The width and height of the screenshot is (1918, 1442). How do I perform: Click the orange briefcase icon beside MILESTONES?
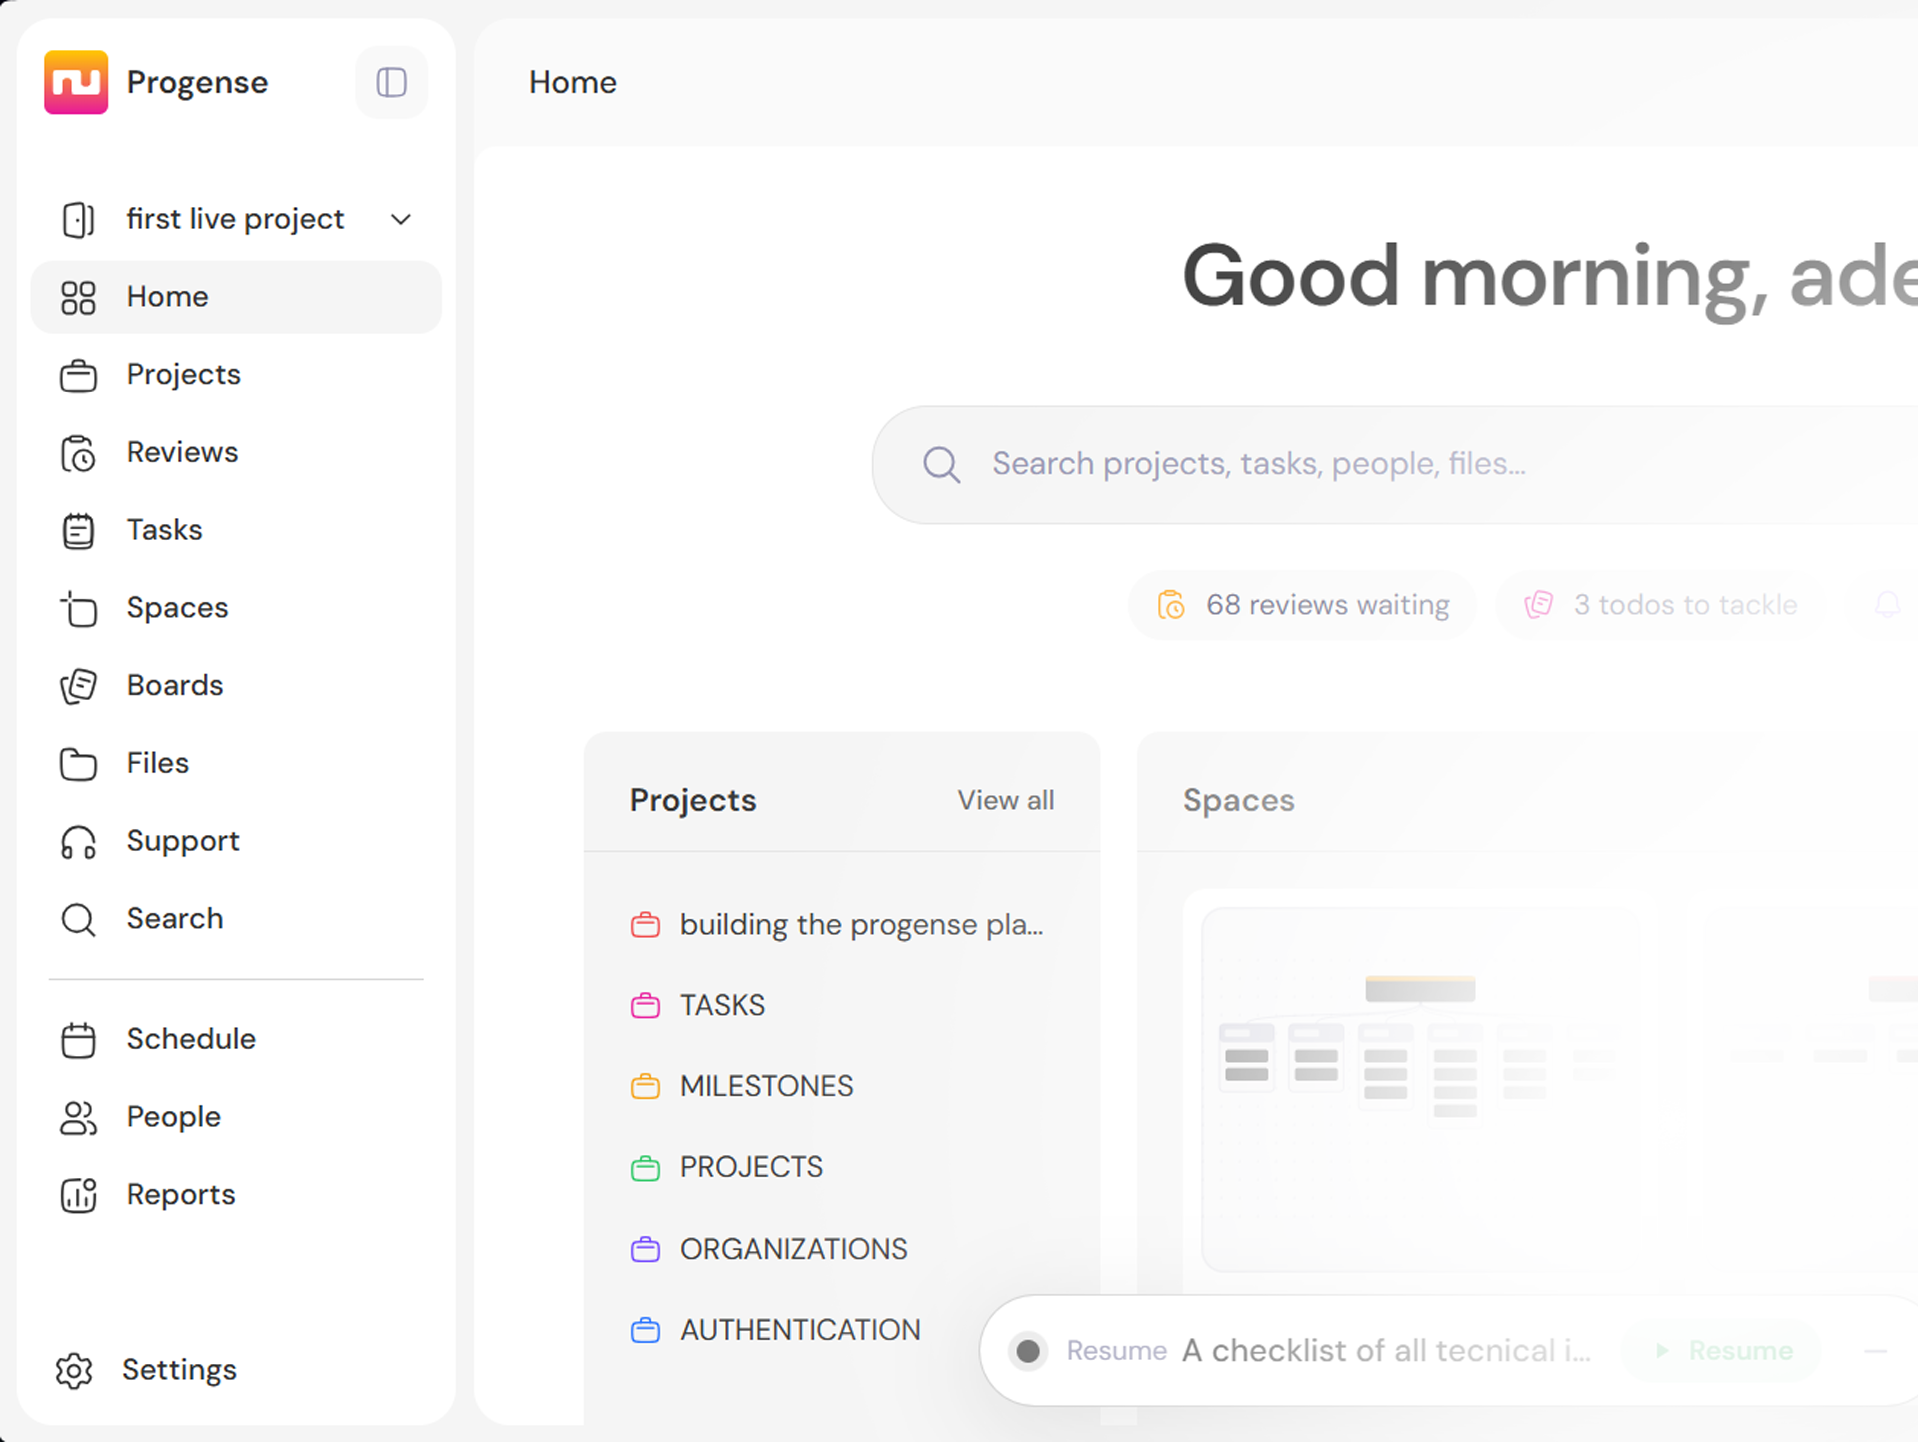pos(646,1086)
